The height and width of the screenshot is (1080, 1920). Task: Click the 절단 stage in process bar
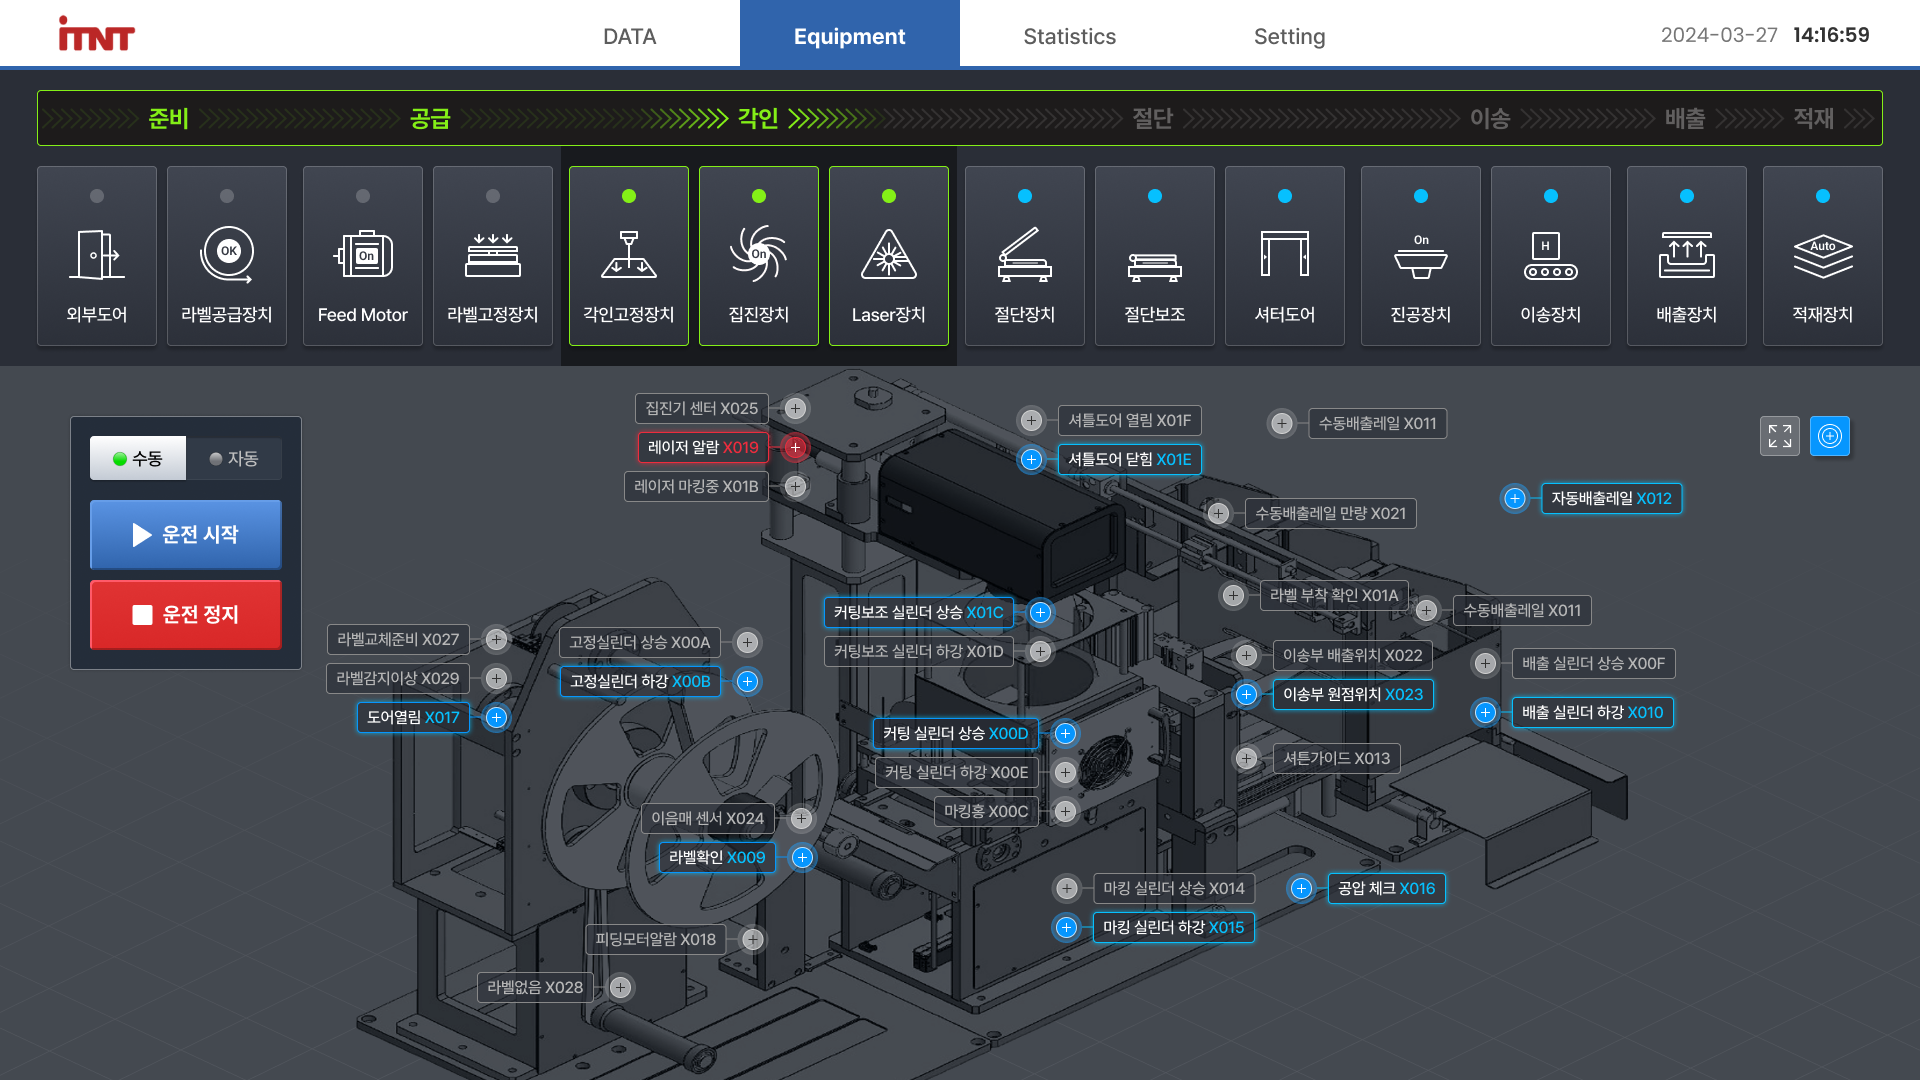click(1152, 118)
